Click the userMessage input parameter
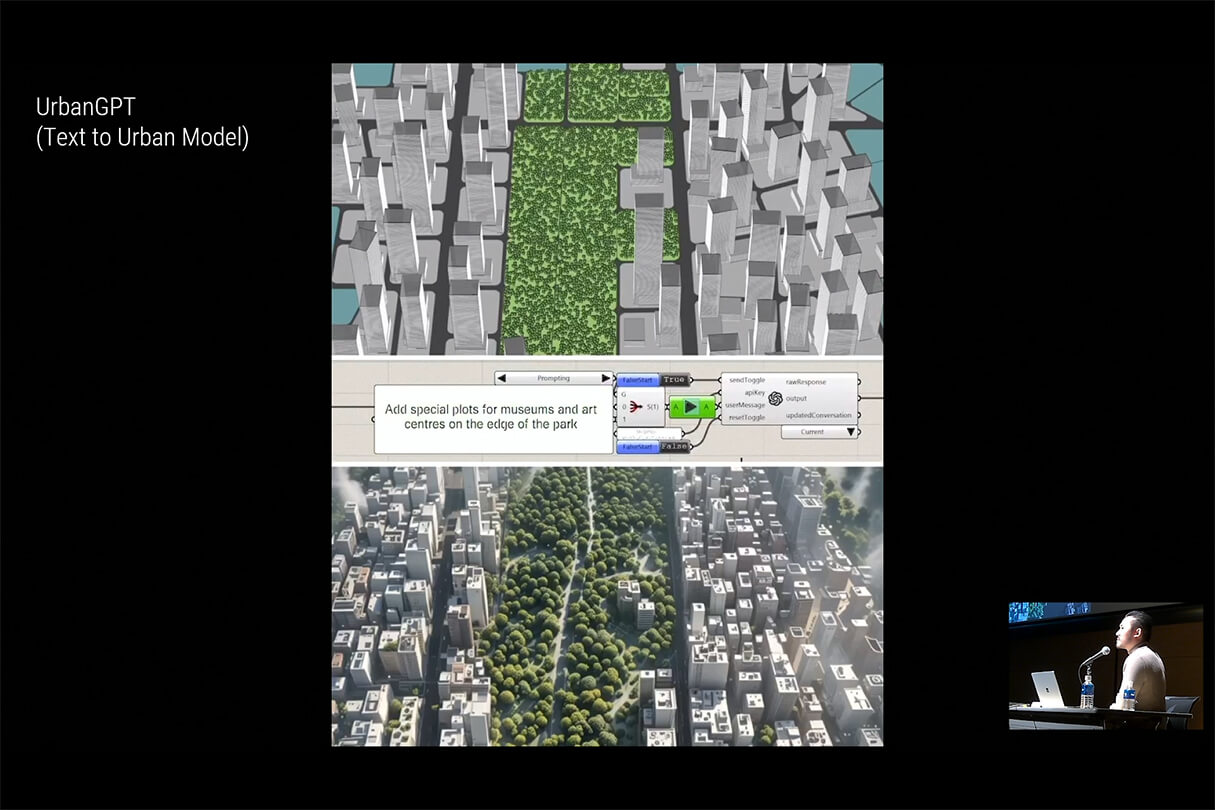Screen dimensions: 1215x810 745,405
